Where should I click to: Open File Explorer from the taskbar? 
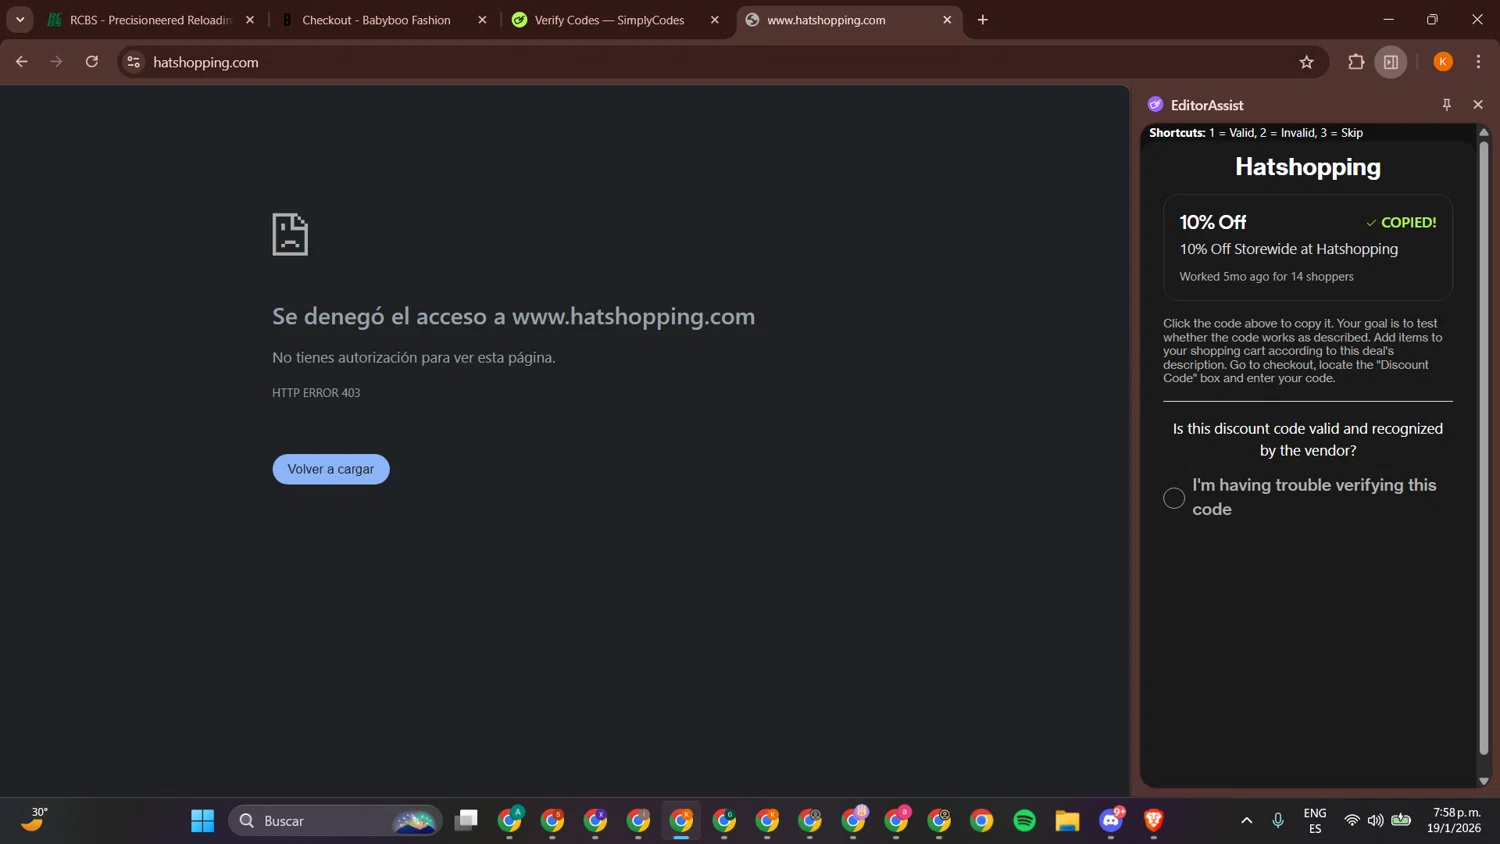coord(1068,821)
